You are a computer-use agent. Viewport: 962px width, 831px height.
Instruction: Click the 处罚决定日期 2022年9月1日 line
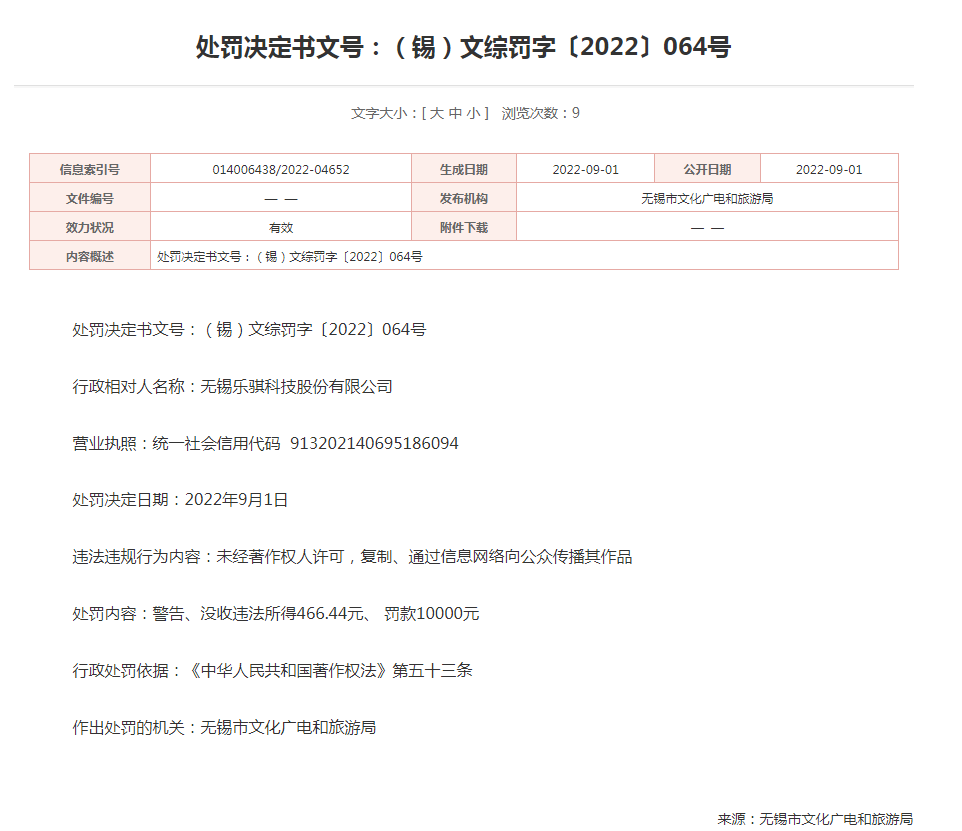180,500
